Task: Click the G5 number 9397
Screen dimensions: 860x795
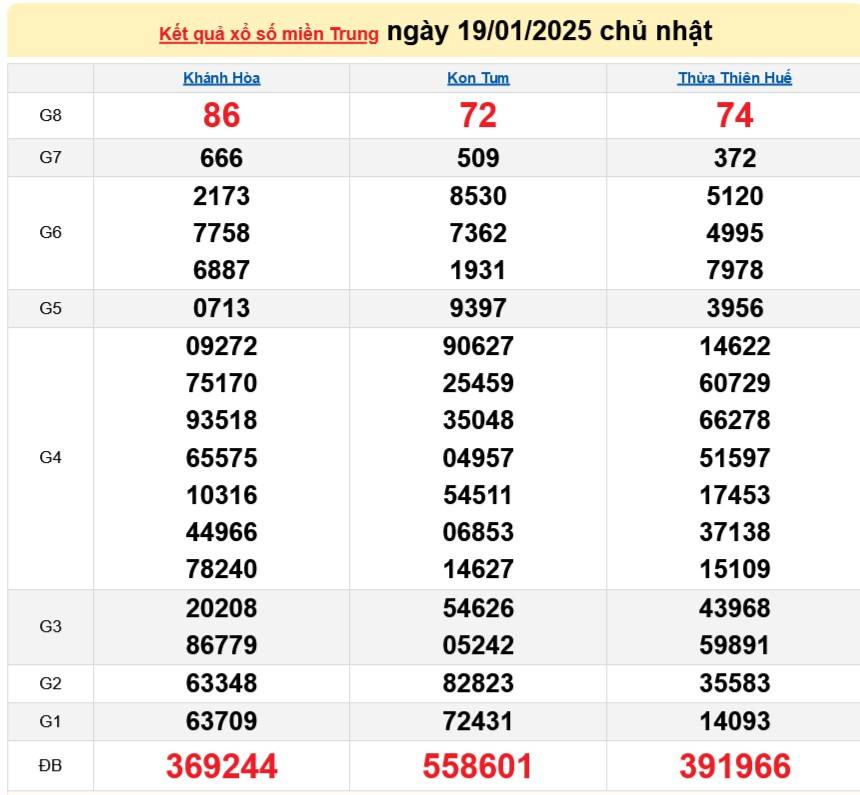Action: pyautogui.click(x=477, y=308)
